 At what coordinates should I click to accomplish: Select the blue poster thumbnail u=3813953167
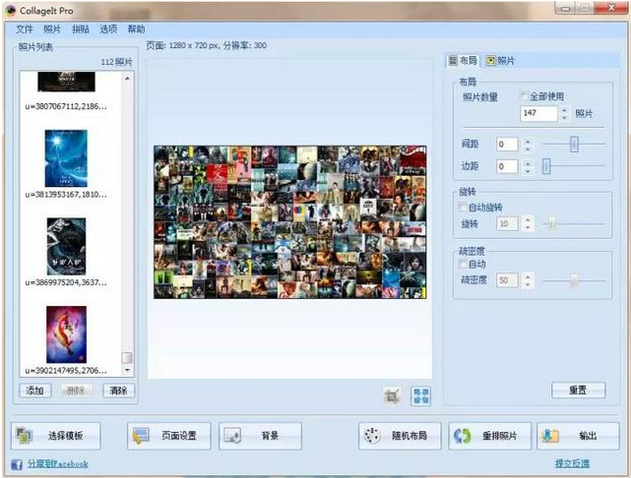(x=66, y=159)
